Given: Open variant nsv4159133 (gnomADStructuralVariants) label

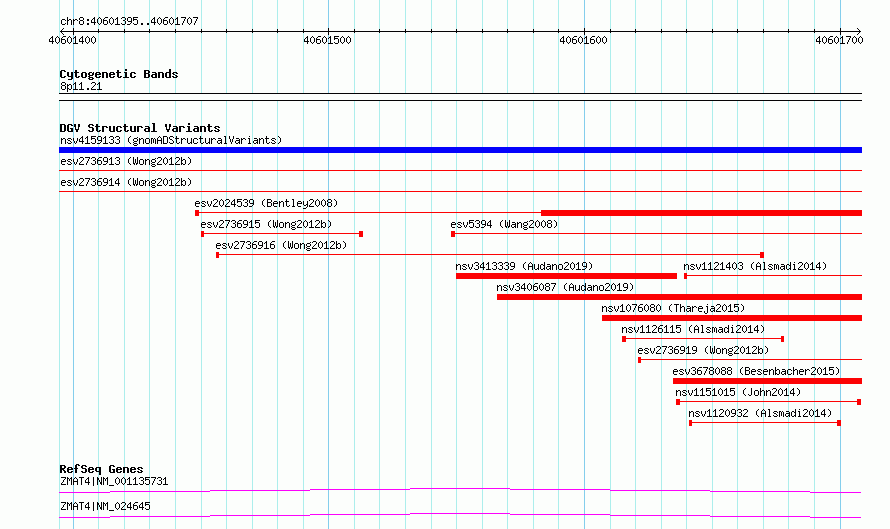Looking at the screenshot, I should (x=171, y=140).
